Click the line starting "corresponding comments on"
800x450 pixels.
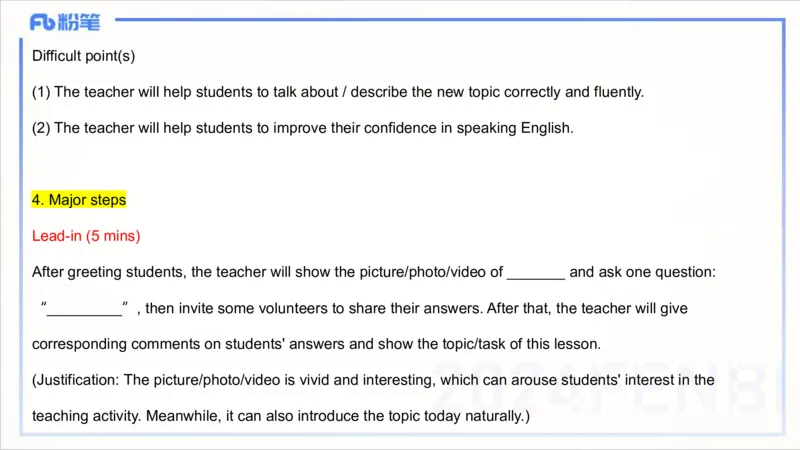click(316, 344)
